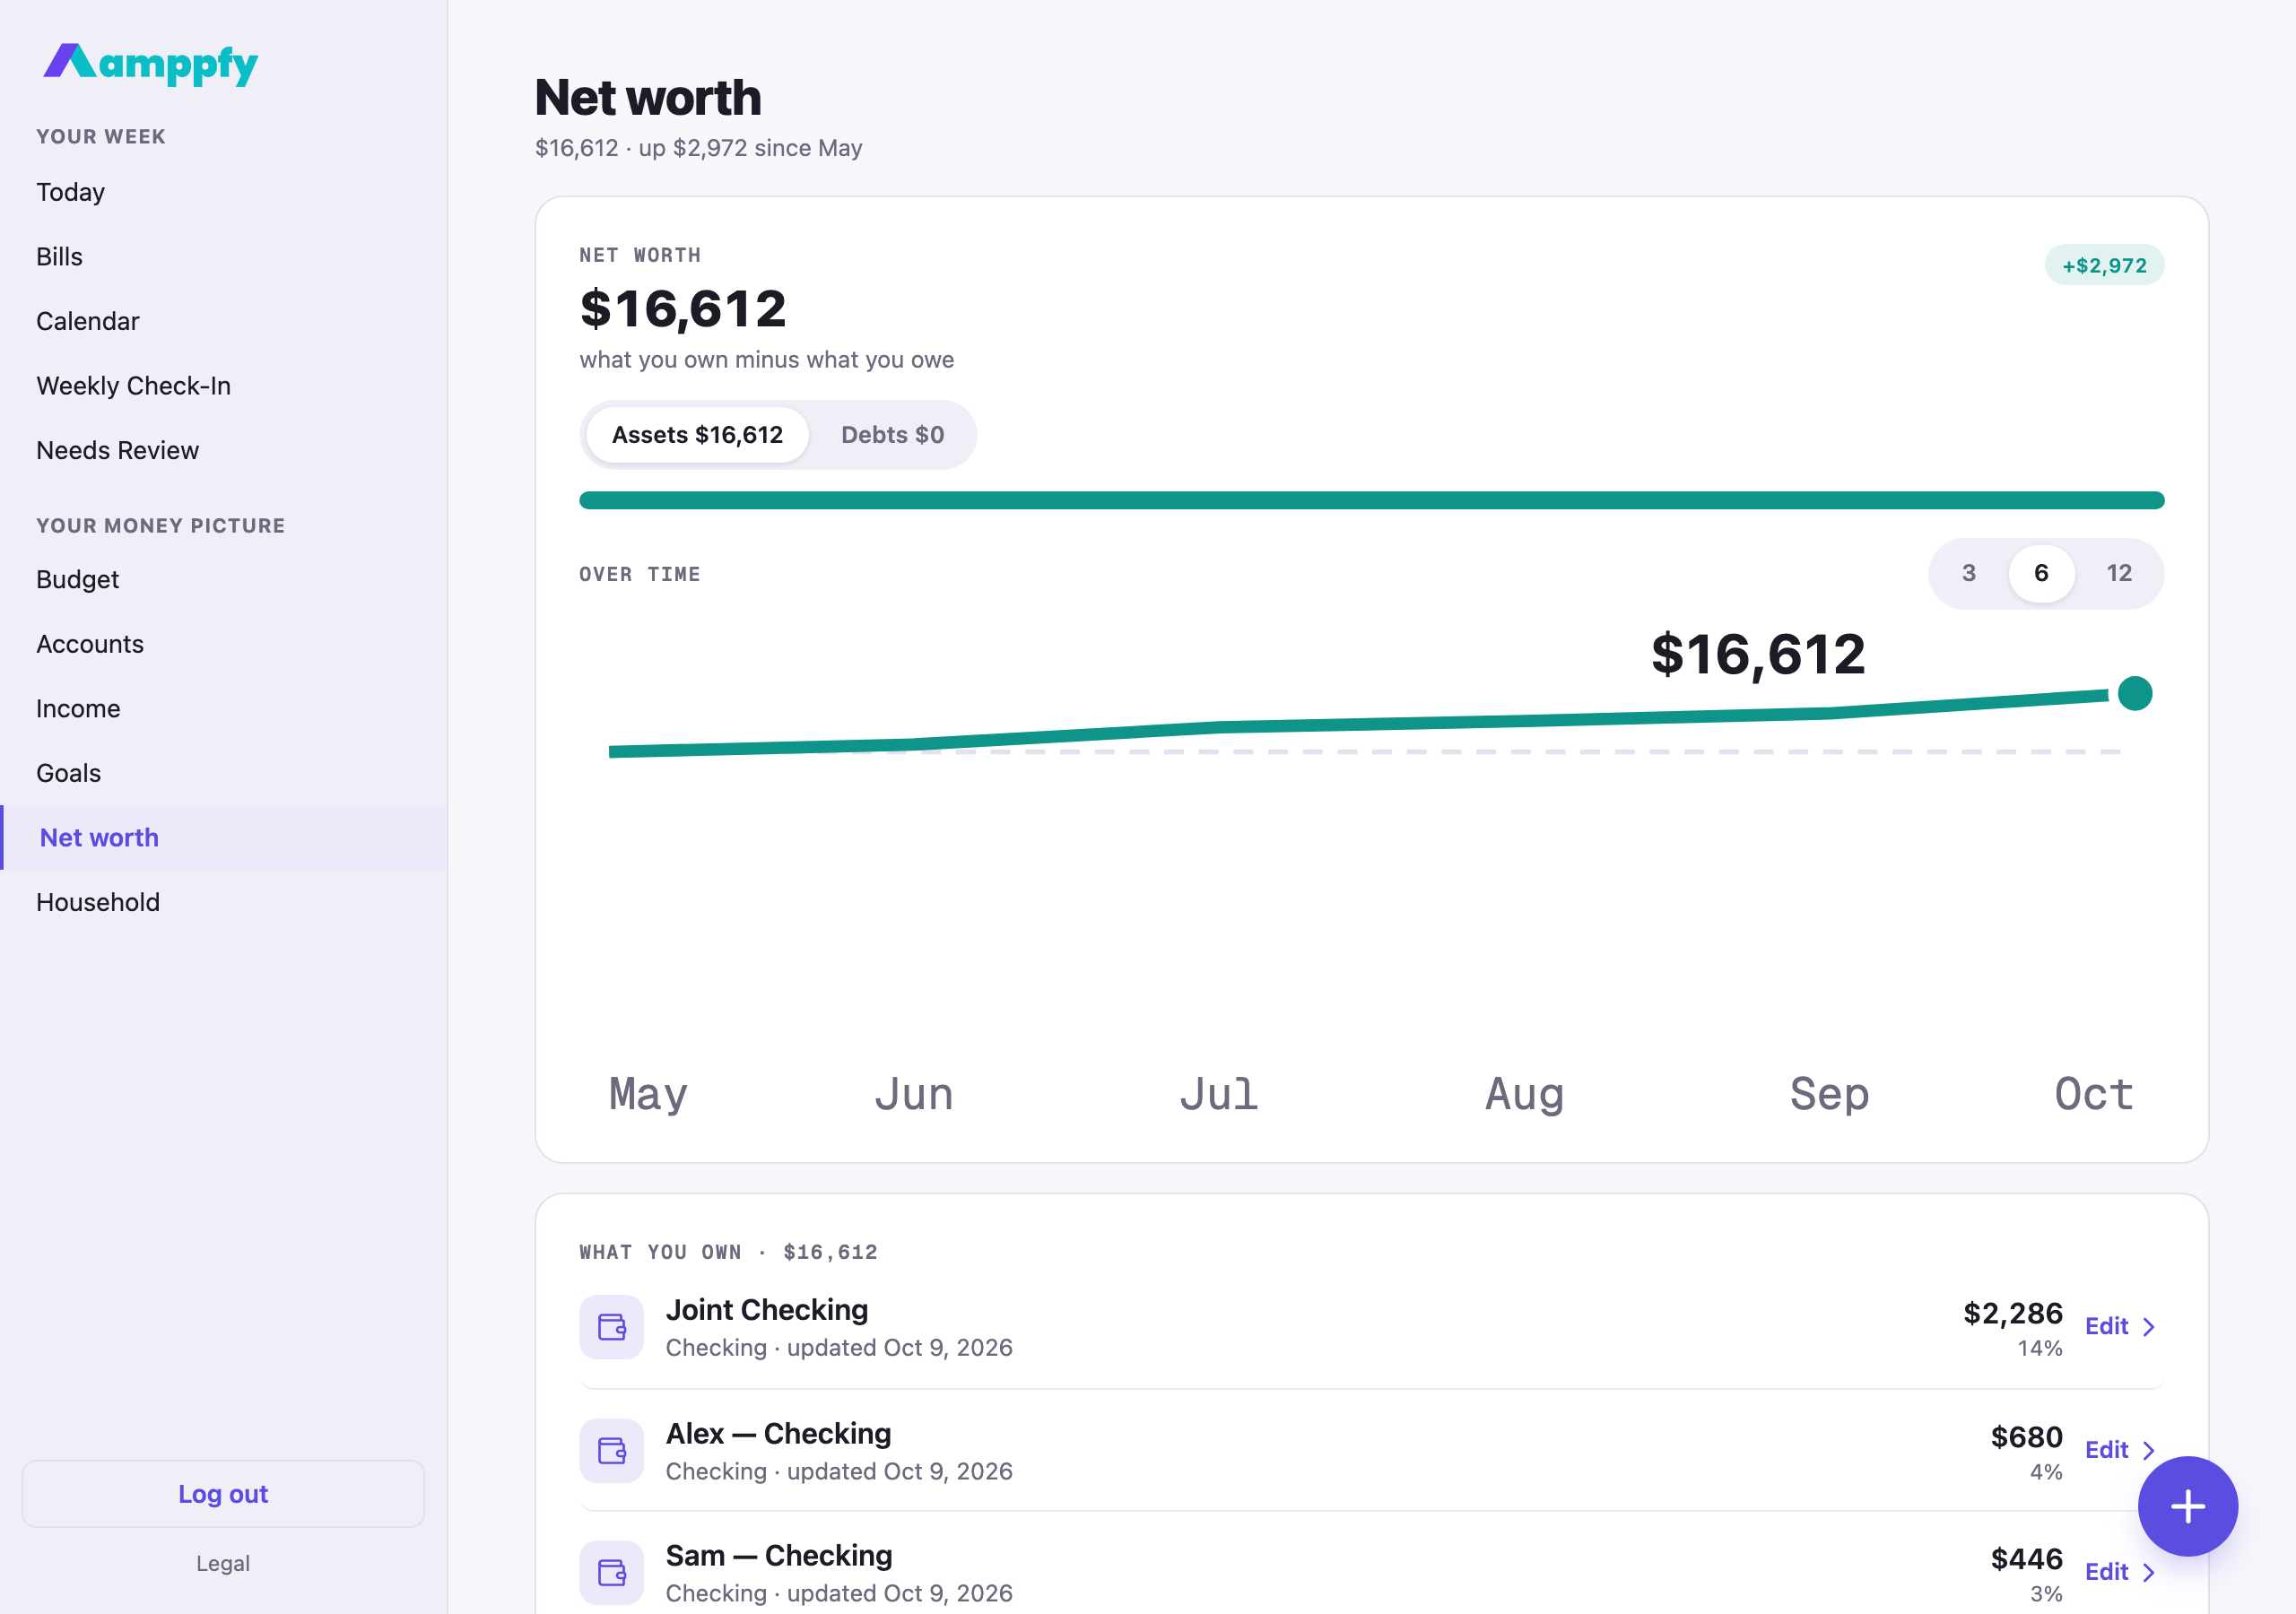Edit the Alex — Checking account
The width and height of the screenshot is (2296, 1614).
pyautogui.click(x=2106, y=1450)
